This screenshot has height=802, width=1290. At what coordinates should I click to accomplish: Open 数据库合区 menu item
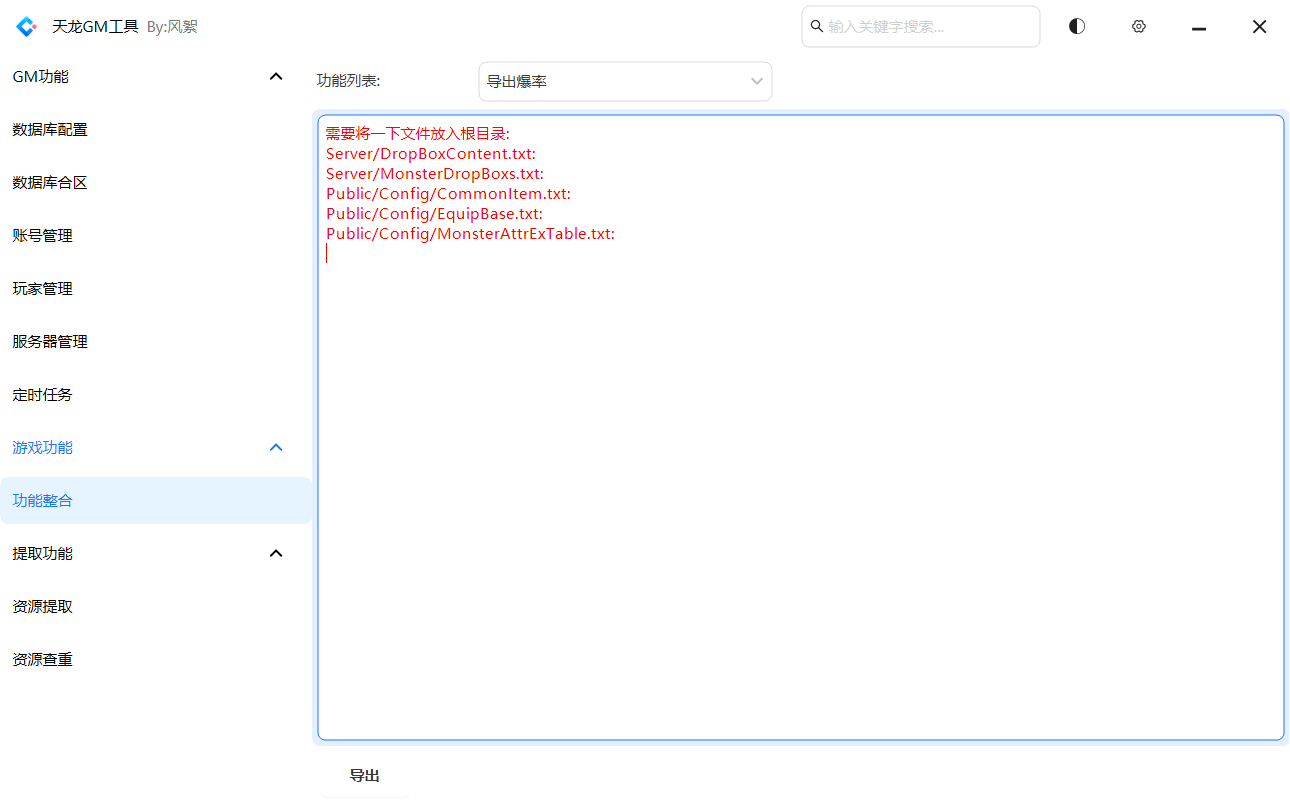50,183
